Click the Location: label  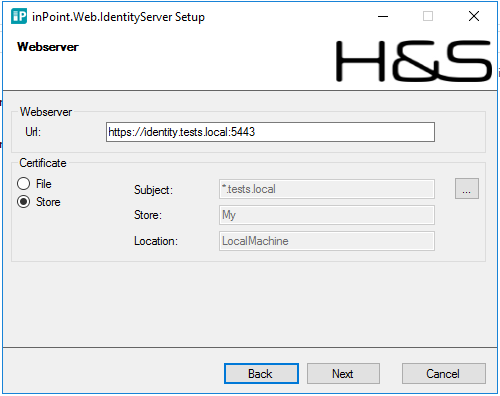[x=156, y=241]
